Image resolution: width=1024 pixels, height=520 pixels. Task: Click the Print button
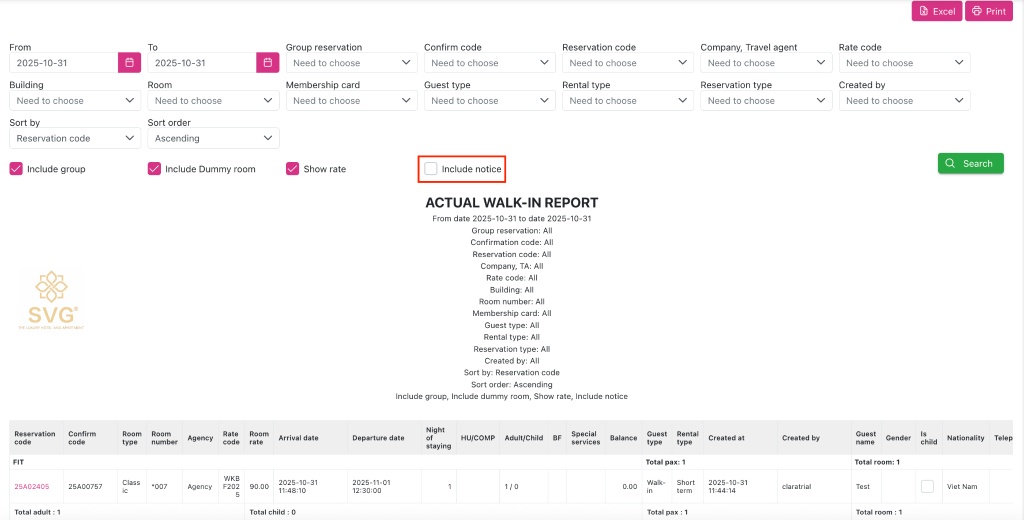coord(989,11)
